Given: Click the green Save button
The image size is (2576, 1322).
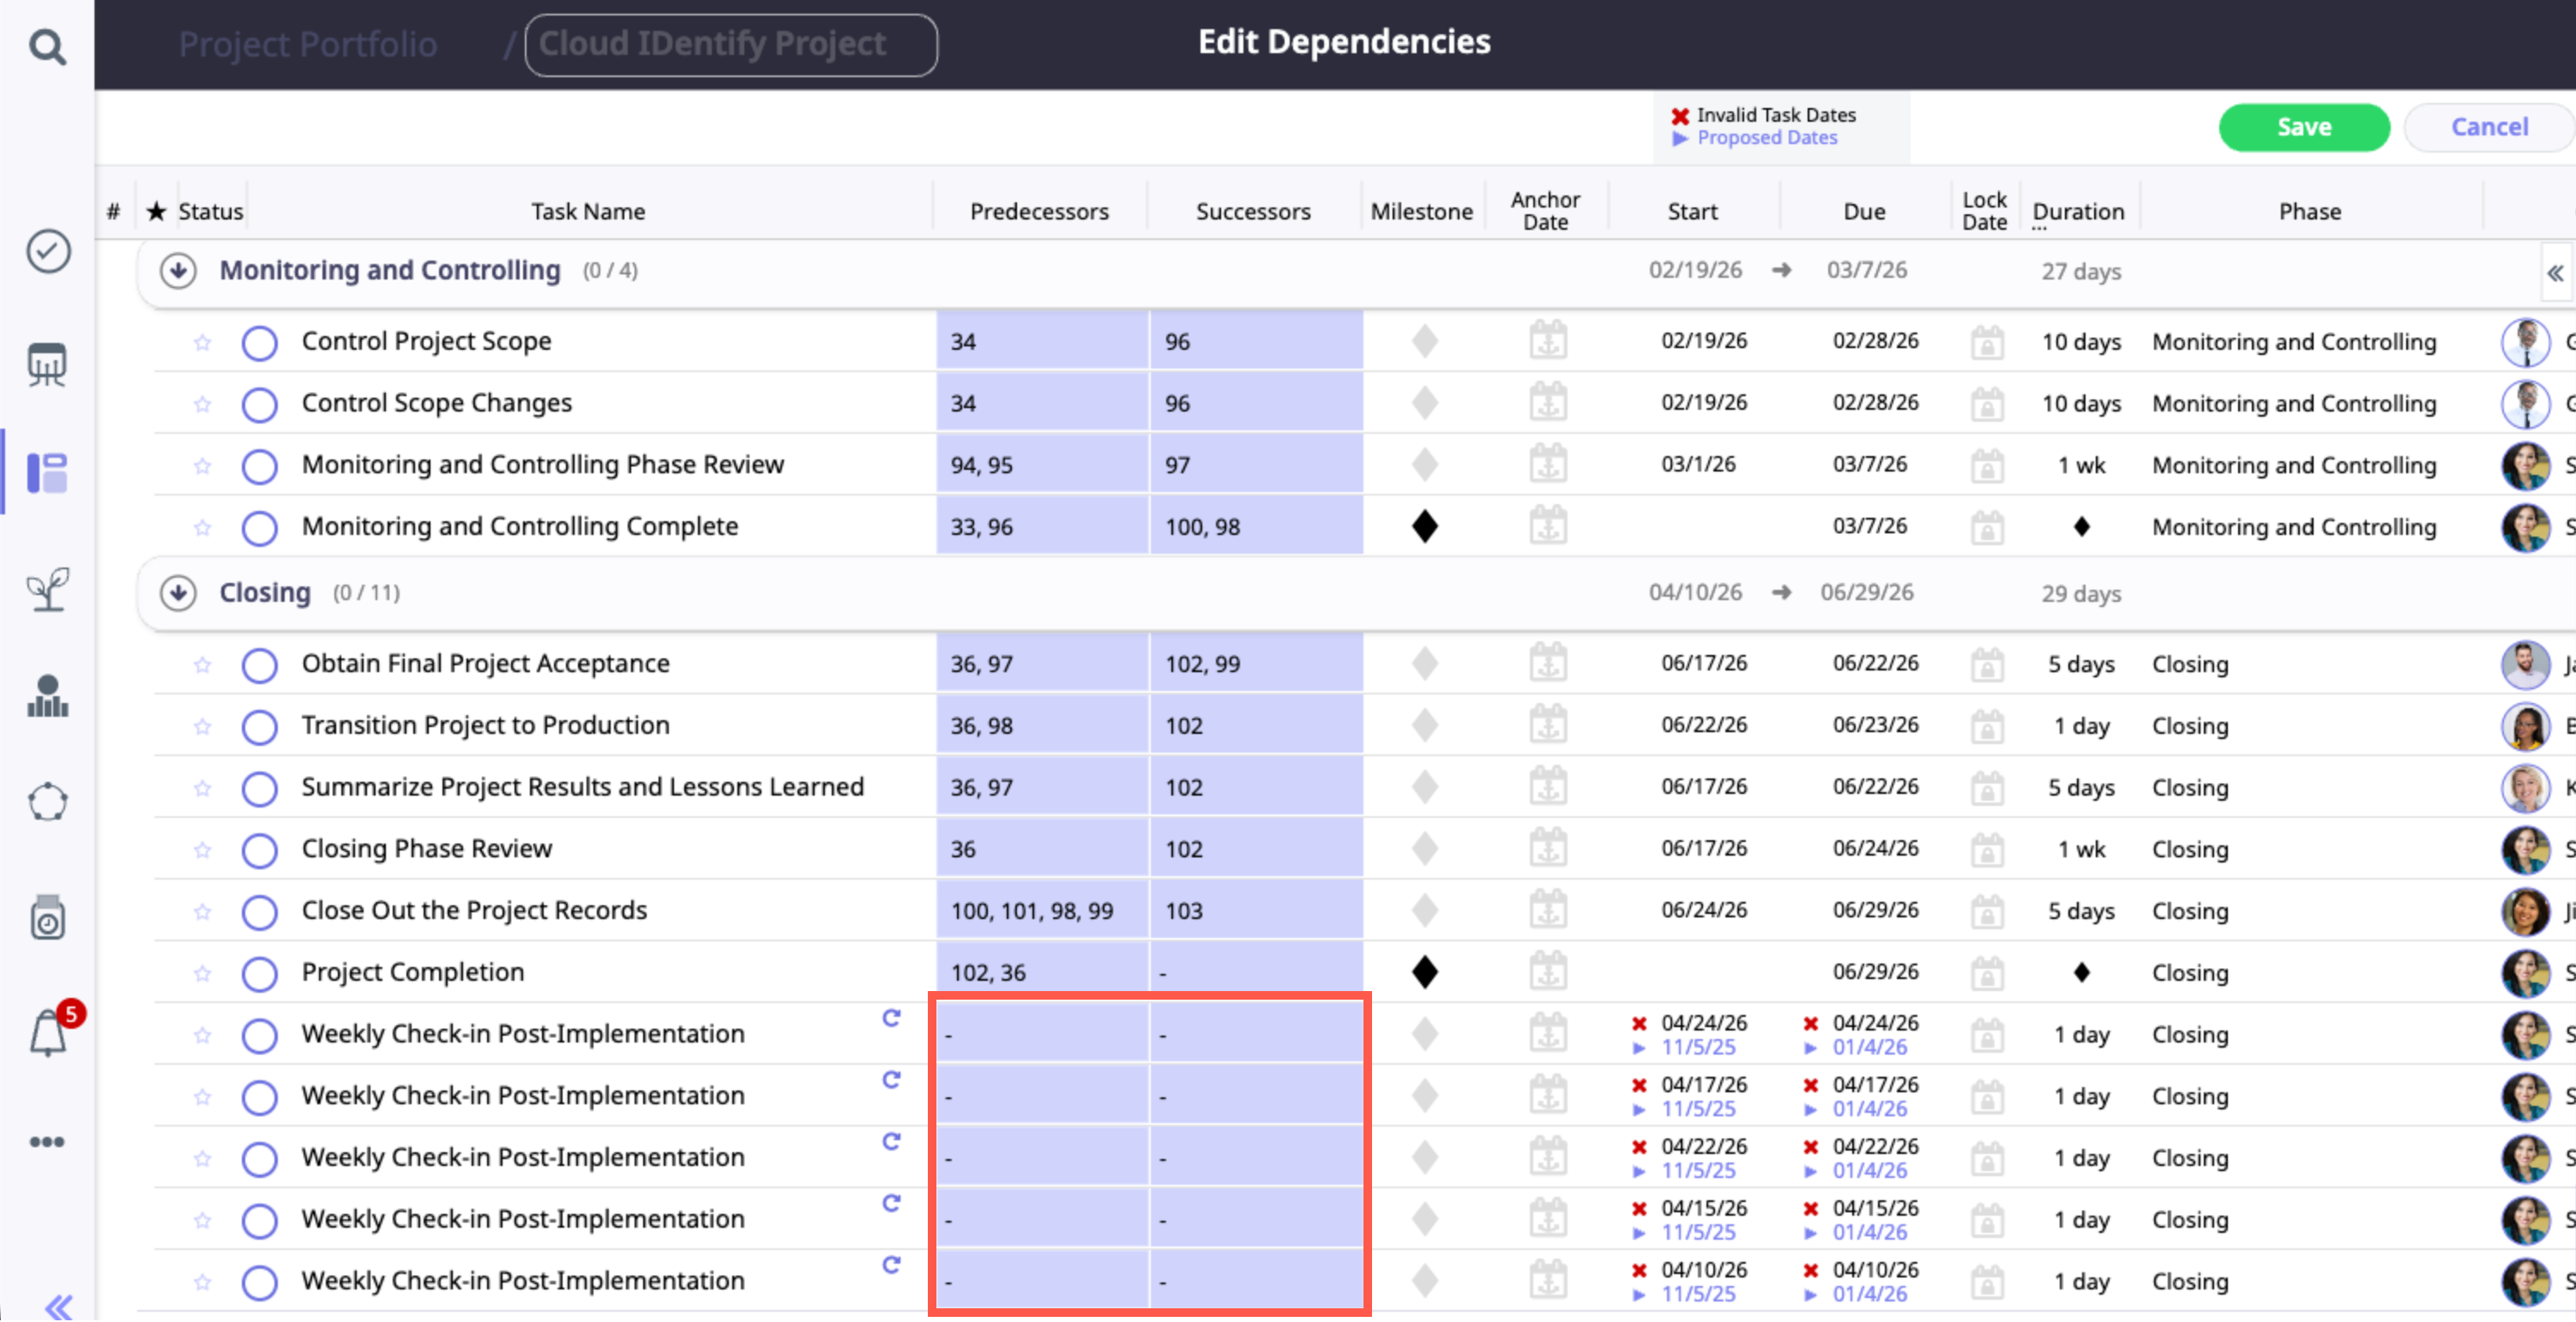Looking at the screenshot, I should tap(2303, 127).
